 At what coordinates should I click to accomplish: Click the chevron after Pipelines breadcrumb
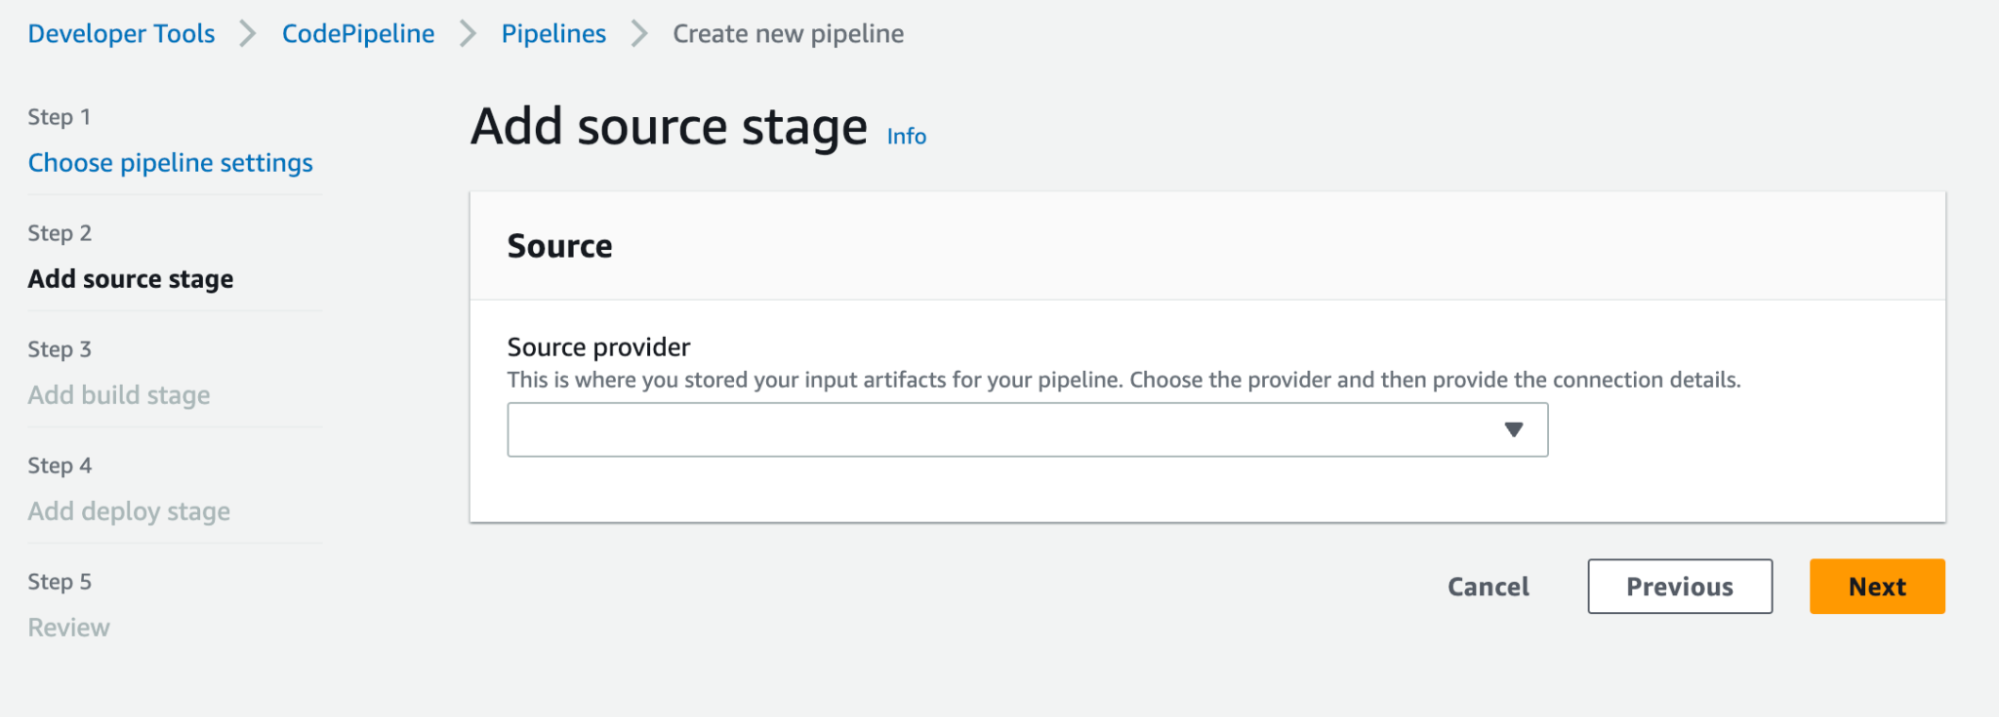[640, 34]
